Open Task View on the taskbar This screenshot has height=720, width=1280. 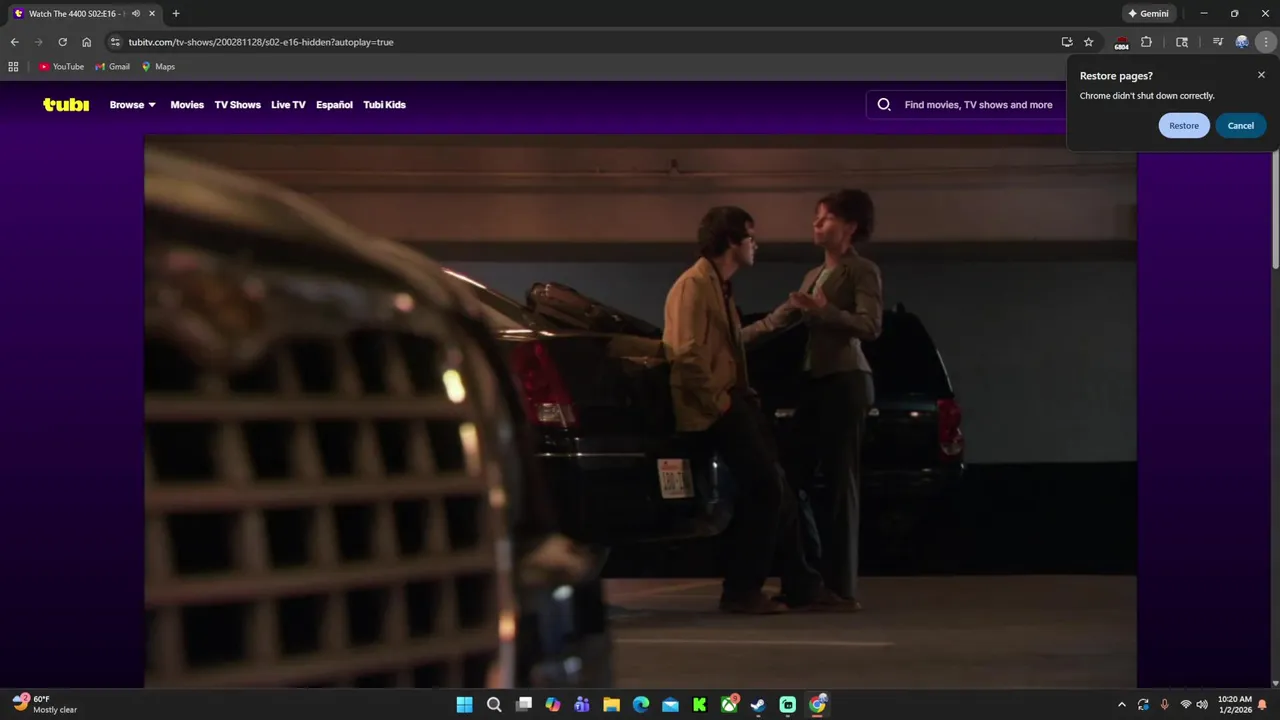(x=523, y=705)
